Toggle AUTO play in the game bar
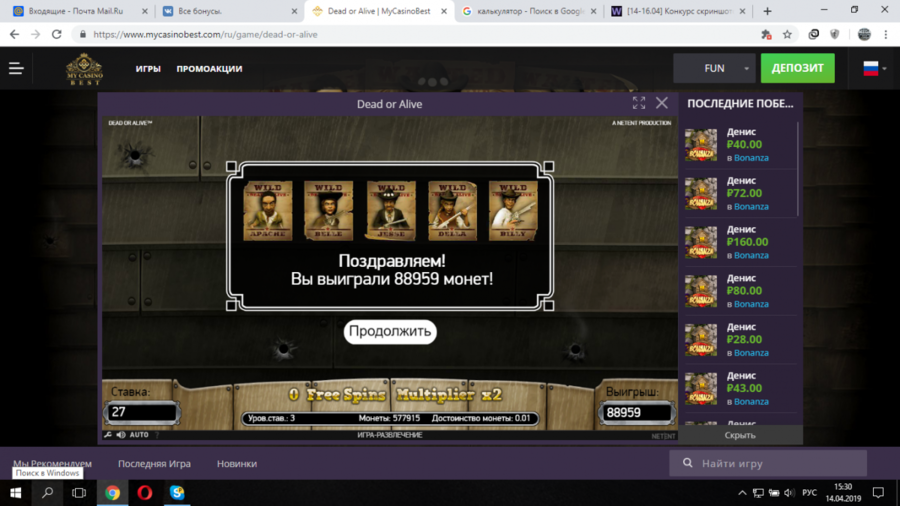 click(x=139, y=435)
